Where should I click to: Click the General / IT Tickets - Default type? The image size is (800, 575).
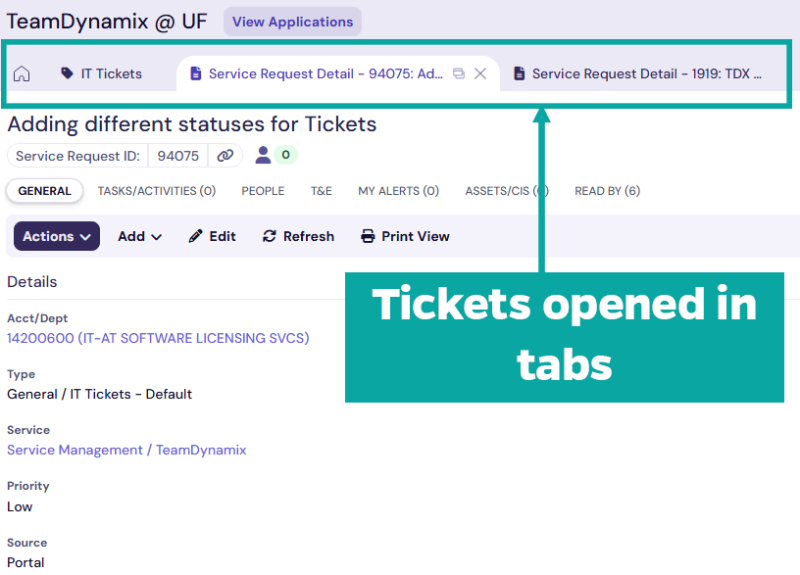pyautogui.click(x=99, y=394)
